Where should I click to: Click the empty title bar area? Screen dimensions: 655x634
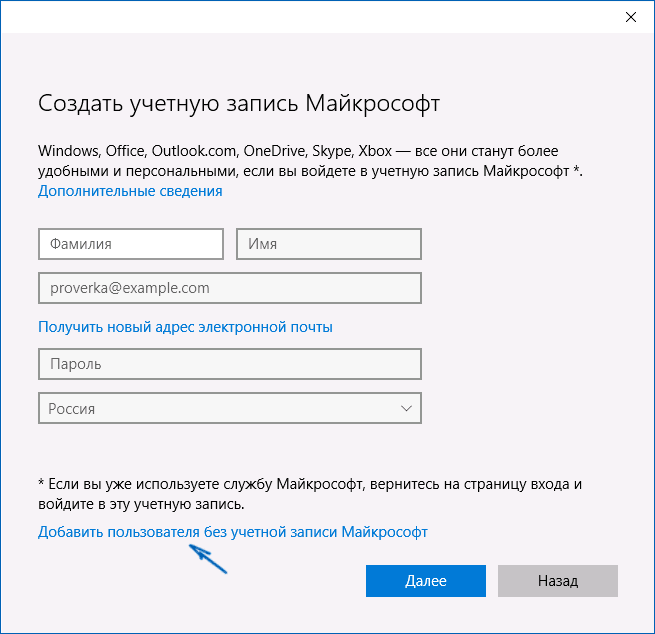tap(300, 17)
